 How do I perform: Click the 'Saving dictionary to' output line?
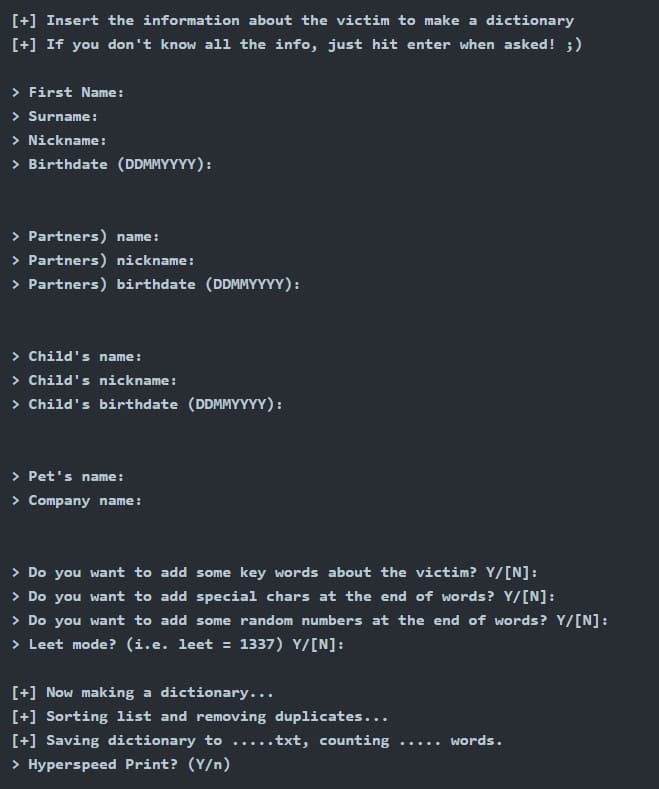pyautogui.click(x=257, y=740)
